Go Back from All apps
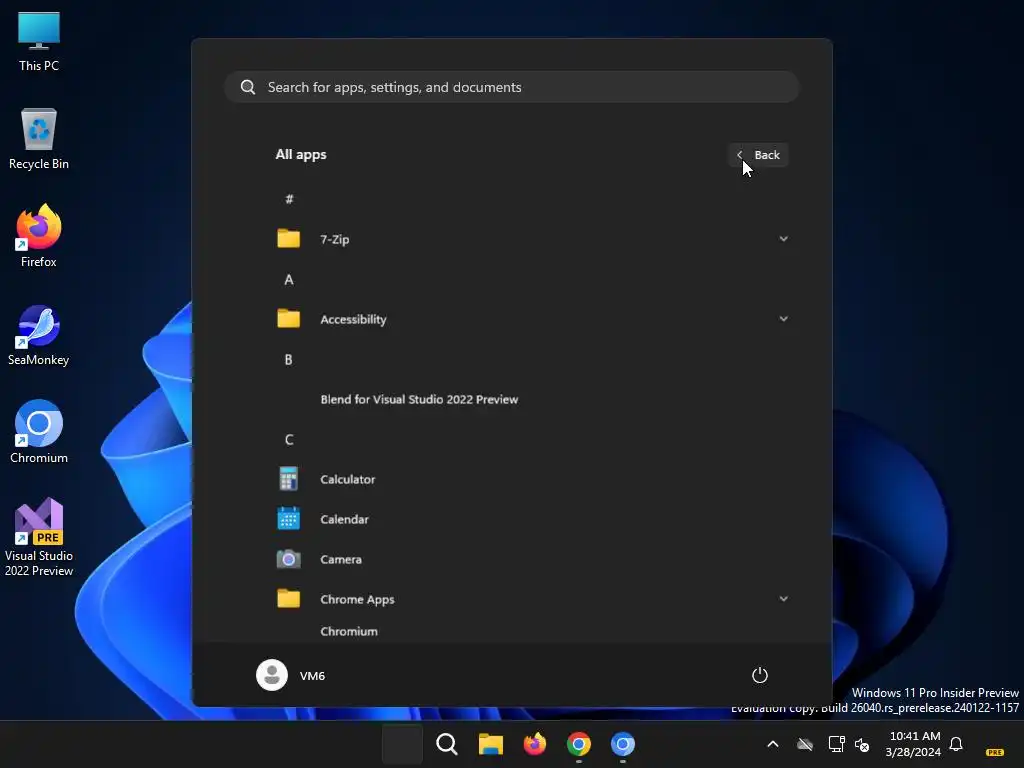The width and height of the screenshot is (1024, 768). tap(758, 155)
